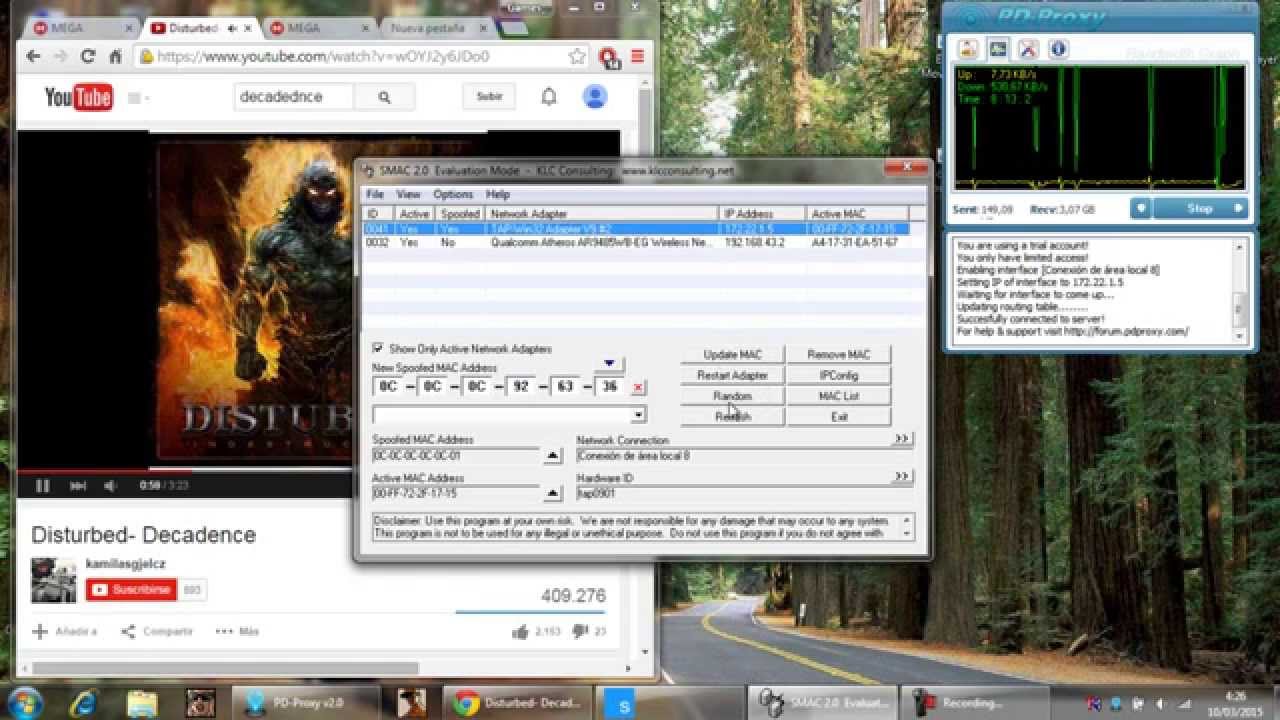Screen dimensions: 1280x720
Task: Mute the YouTube video volume
Action: click(110, 486)
